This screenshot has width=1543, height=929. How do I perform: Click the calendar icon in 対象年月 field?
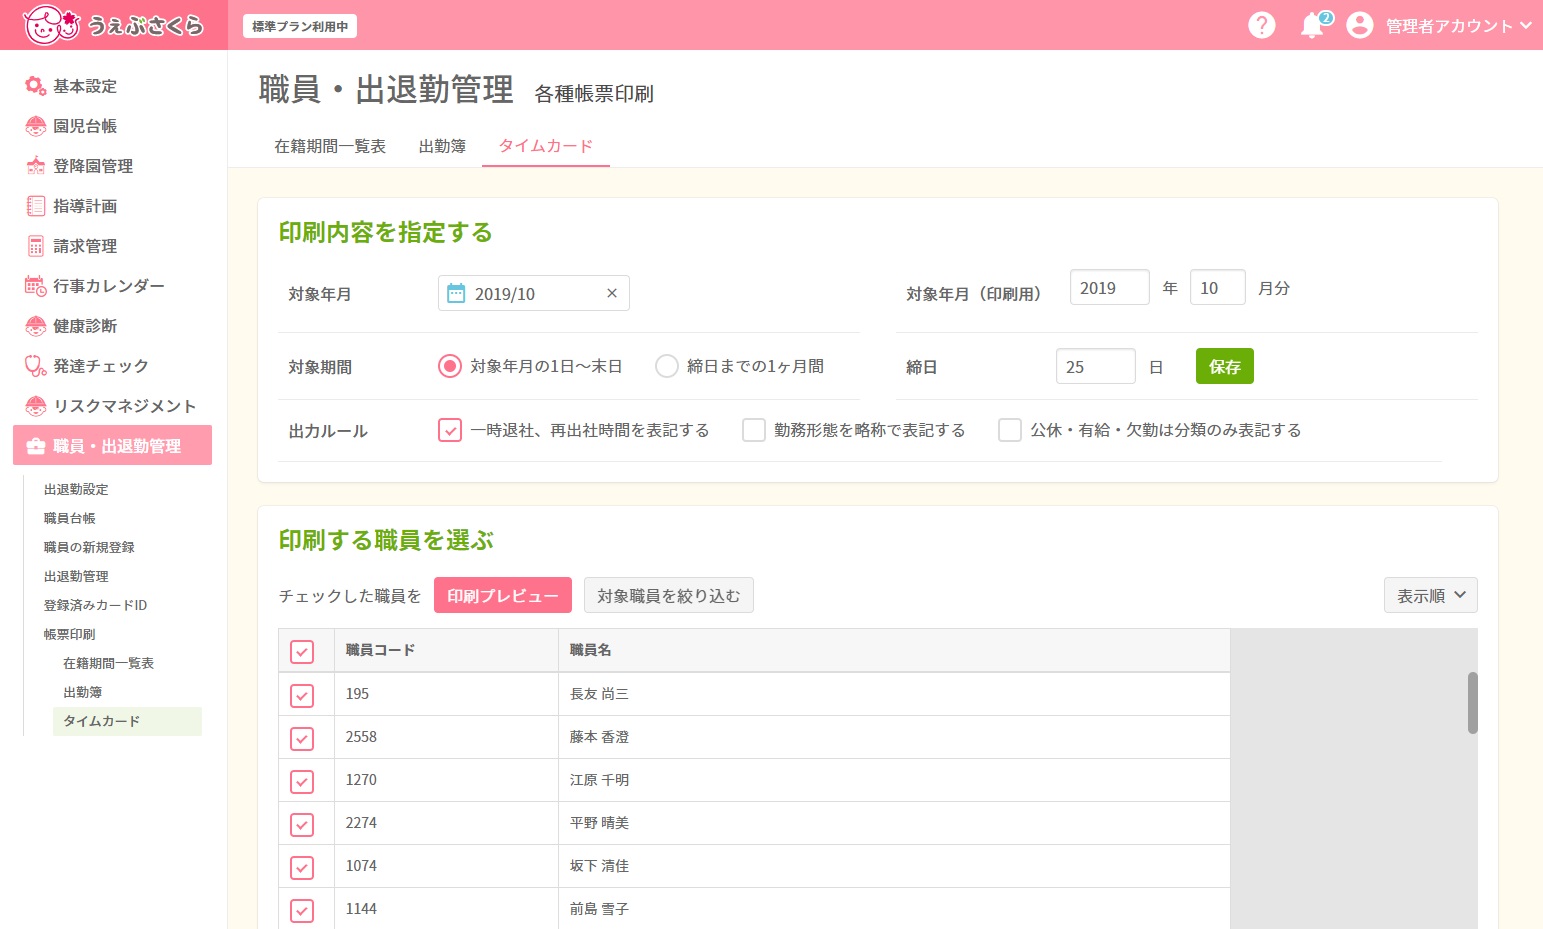[456, 293]
